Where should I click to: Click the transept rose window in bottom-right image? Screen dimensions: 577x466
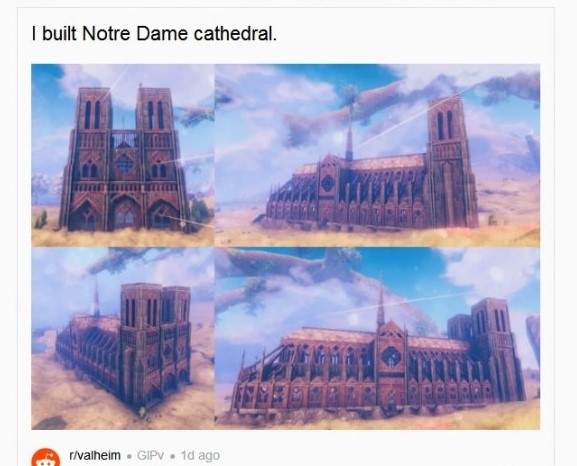(391, 356)
